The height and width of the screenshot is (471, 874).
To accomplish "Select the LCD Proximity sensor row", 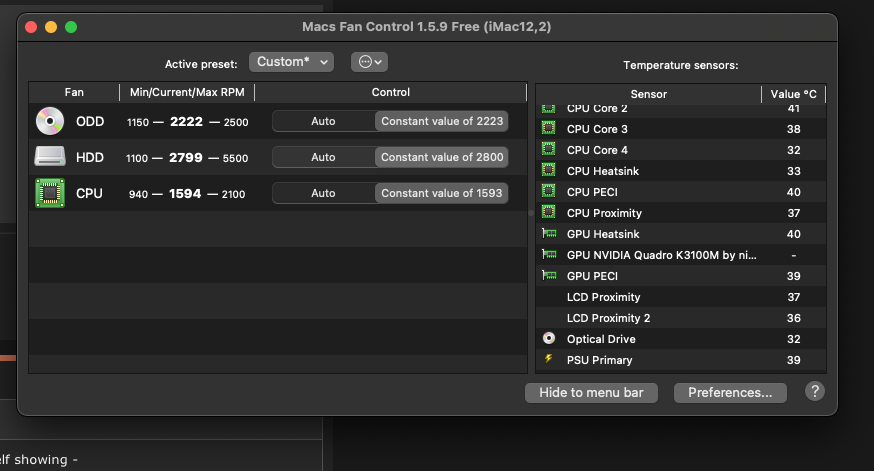I will click(681, 297).
